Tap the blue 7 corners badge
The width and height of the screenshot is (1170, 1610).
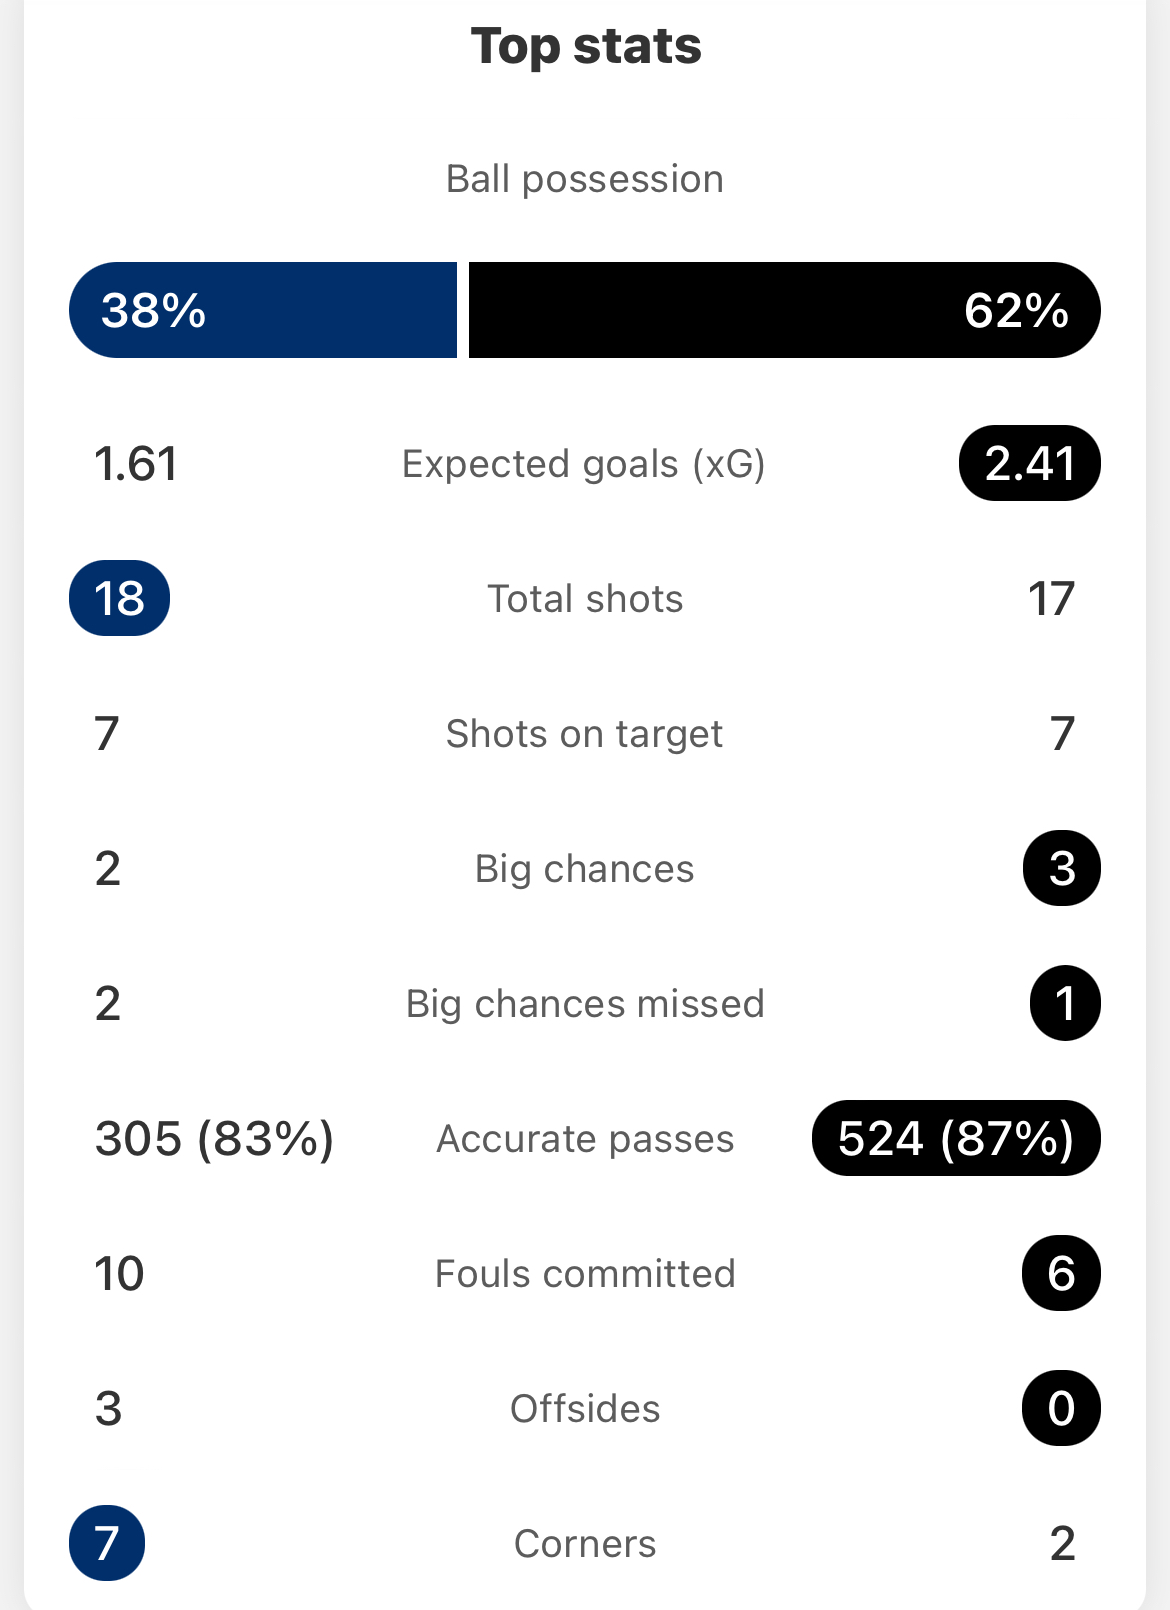click(107, 1543)
